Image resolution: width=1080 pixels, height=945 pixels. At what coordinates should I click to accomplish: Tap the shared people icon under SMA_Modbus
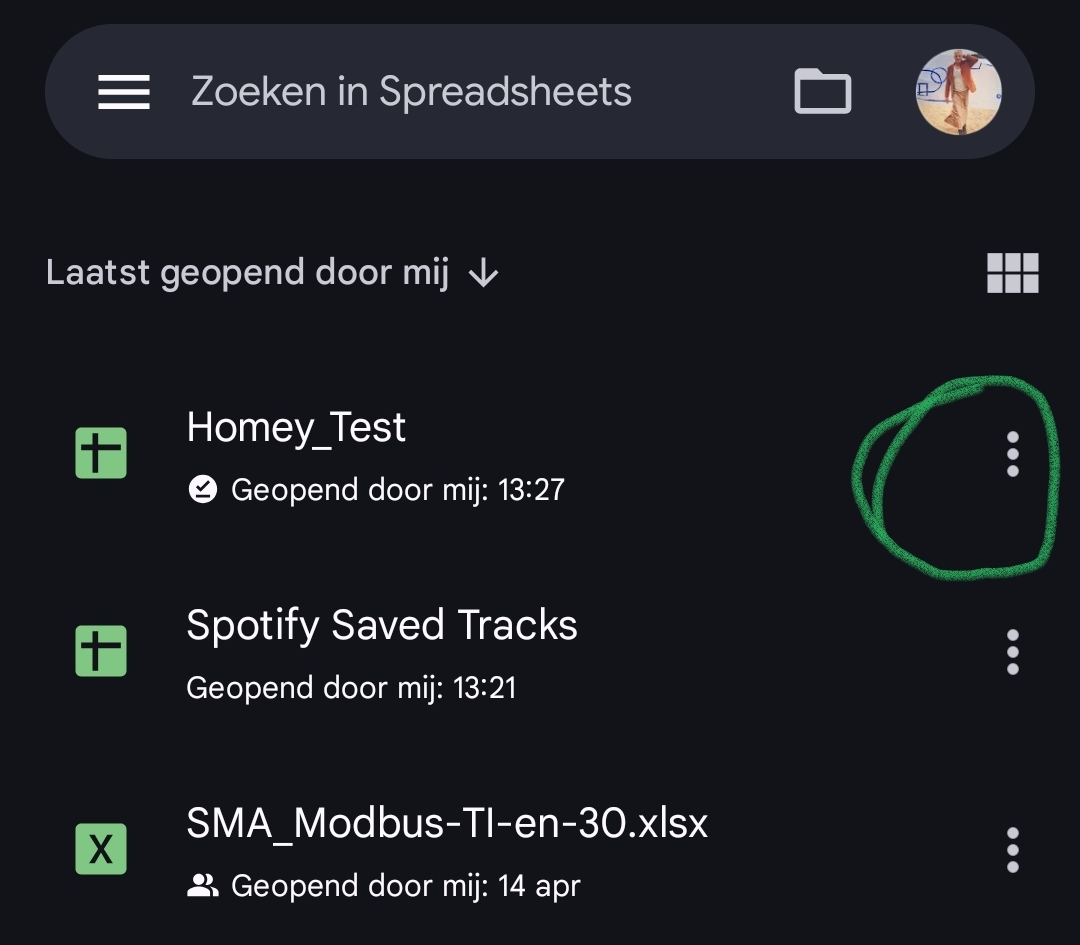(203, 886)
